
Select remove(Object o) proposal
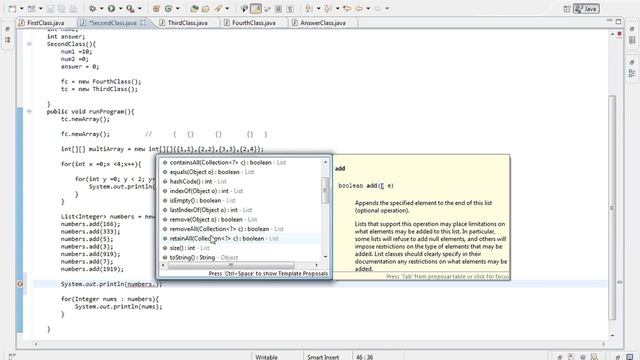coord(241,219)
